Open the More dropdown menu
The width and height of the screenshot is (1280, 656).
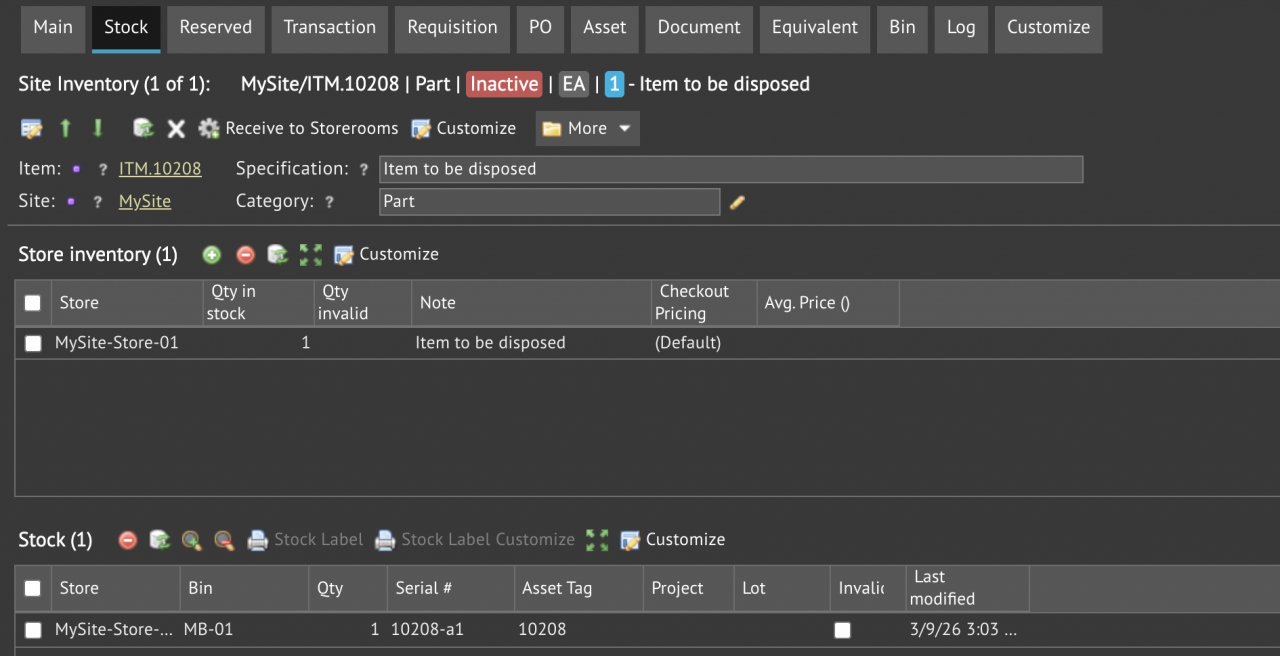pos(587,128)
